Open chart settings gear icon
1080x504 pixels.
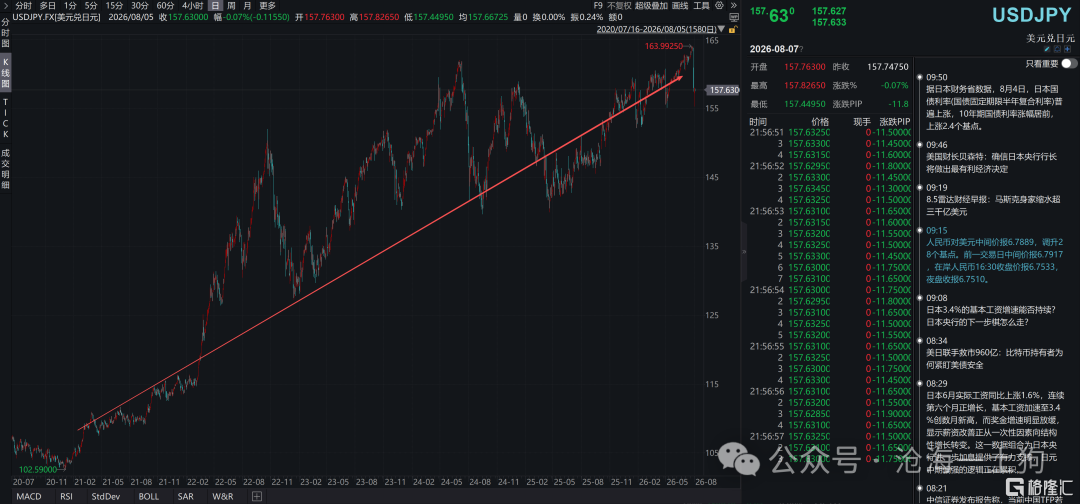[x=719, y=6]
